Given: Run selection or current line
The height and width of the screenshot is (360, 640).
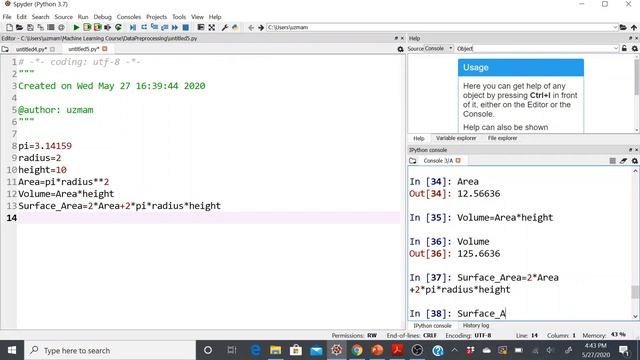Looking at the screenshot, I should (x=108, y=27).
